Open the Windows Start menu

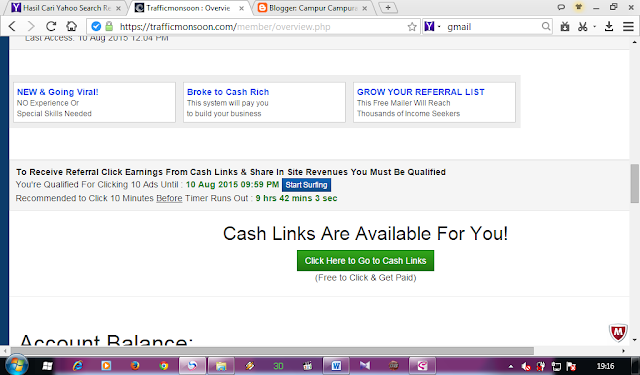tap(16, 365)
